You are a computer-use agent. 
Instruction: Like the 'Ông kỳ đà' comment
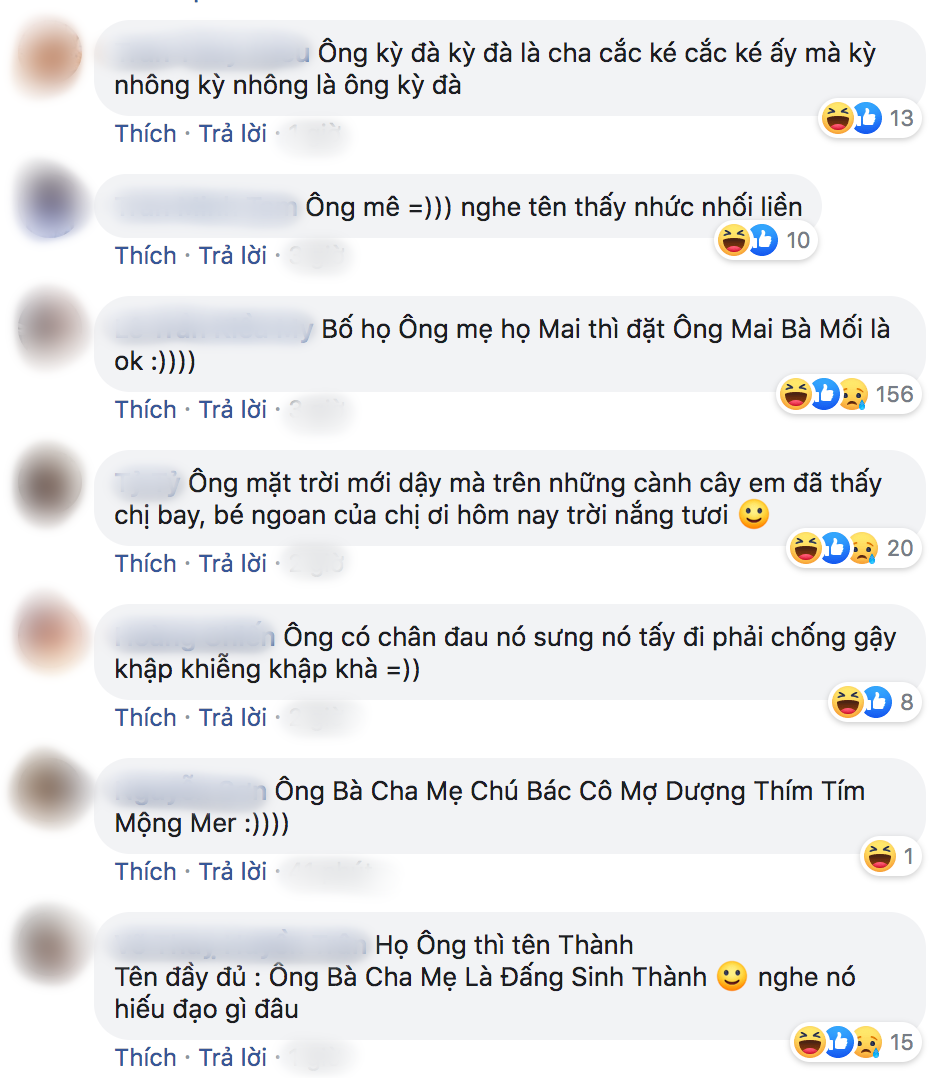coord(145,133)
